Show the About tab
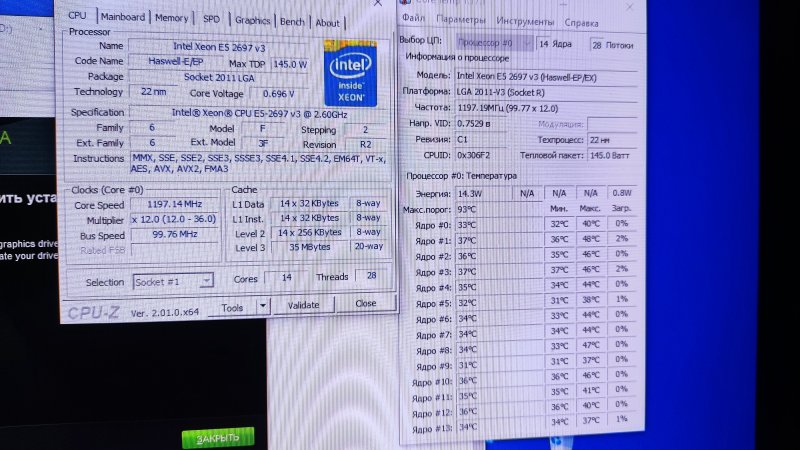The width and height of the screenshot is (800, 450). (x=327, y=23)
